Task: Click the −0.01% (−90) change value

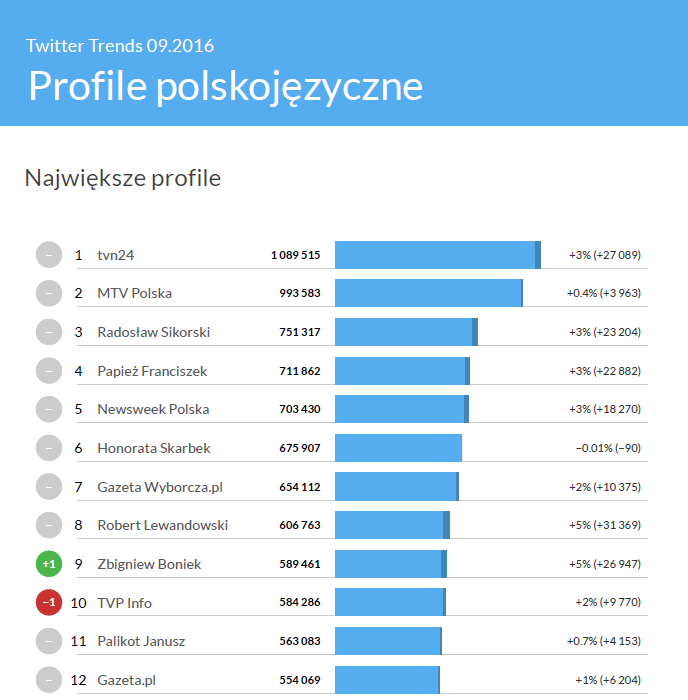Action: [x=608, y=448]
